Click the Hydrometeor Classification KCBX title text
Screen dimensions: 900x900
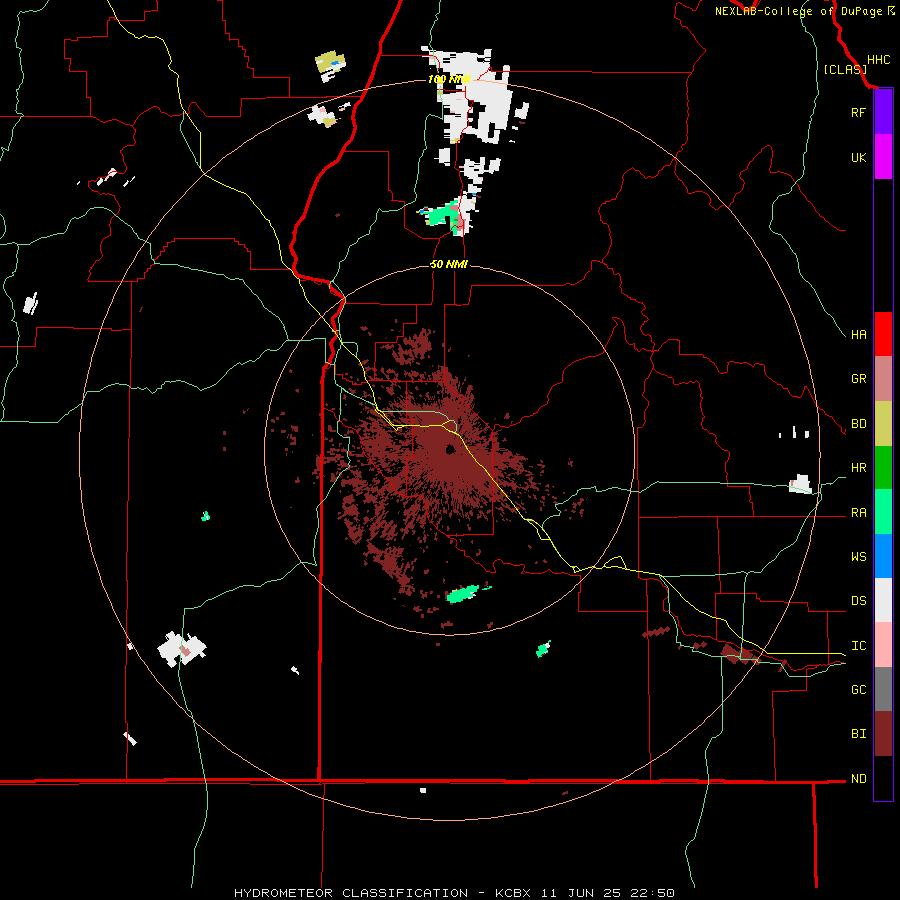[454, 893]
